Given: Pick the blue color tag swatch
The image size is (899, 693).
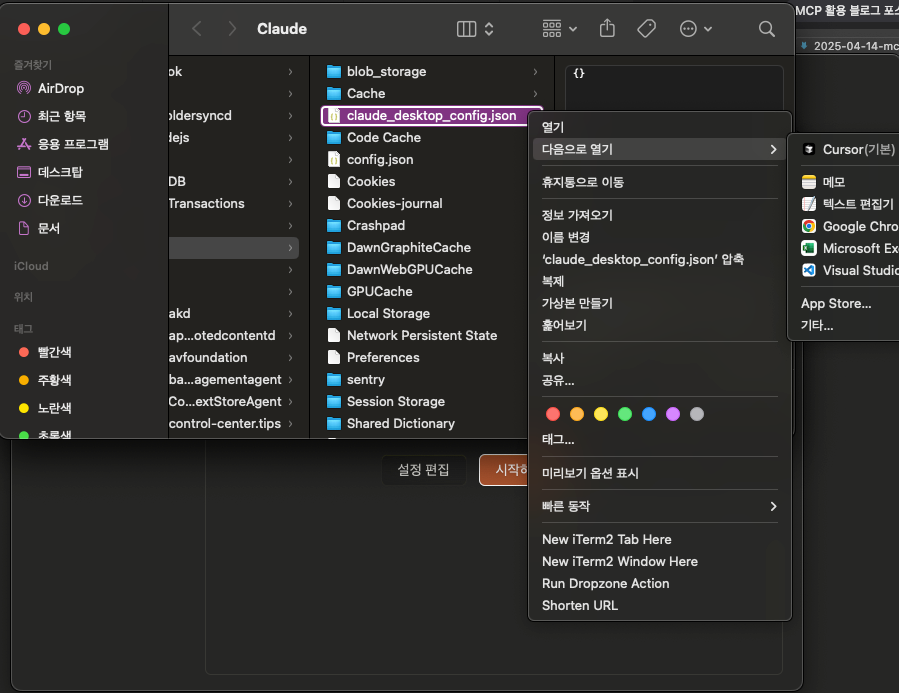Looking at the screenshot, I should point(649,414).
